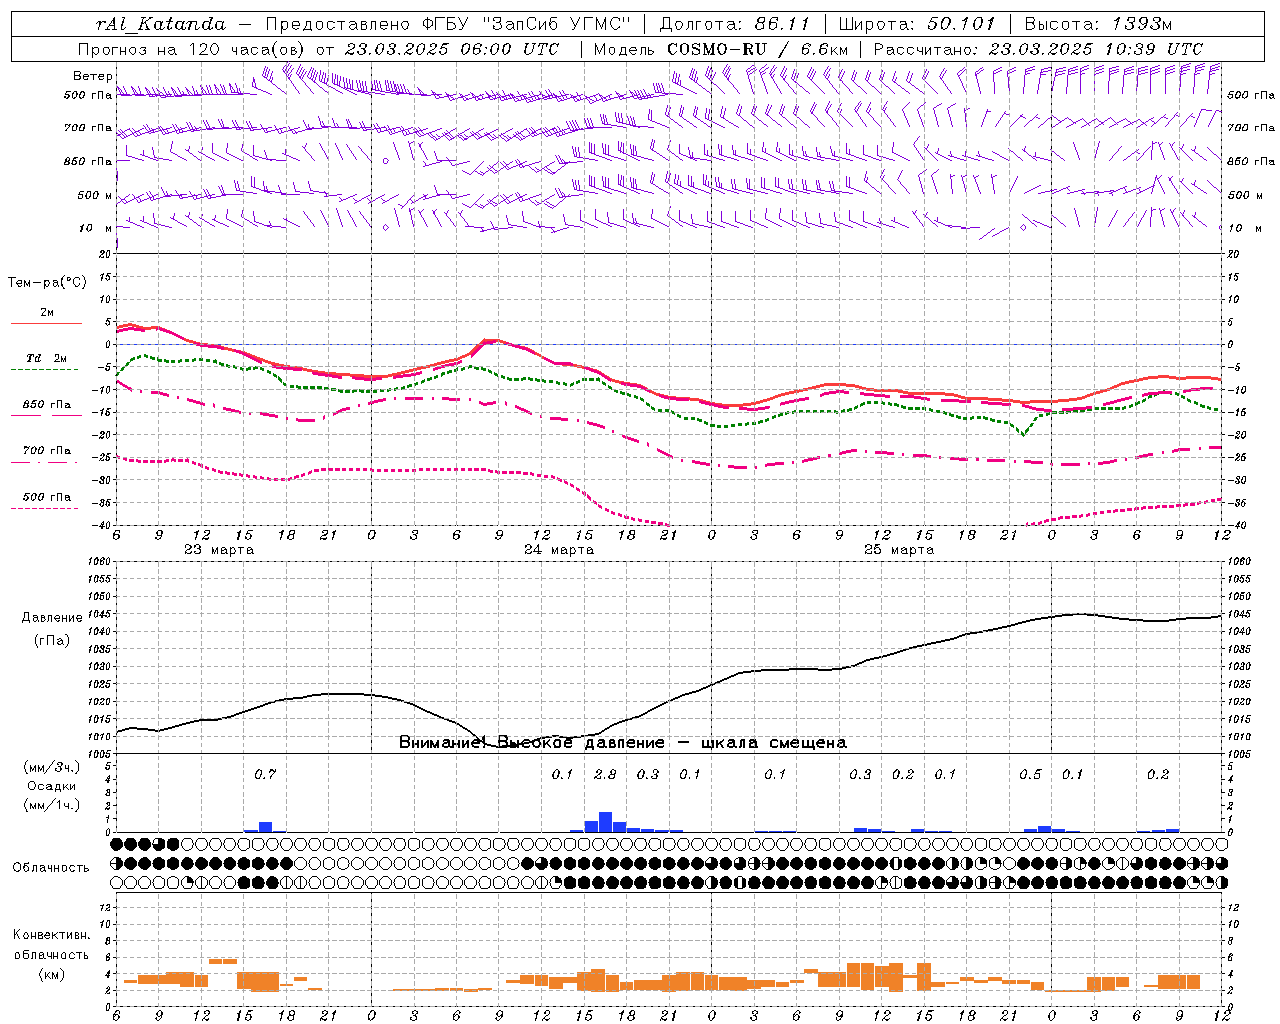Click the 24 марта date label
Image resolution: width=1280 pixels, height=1024 pixels.
pos(559,550)
